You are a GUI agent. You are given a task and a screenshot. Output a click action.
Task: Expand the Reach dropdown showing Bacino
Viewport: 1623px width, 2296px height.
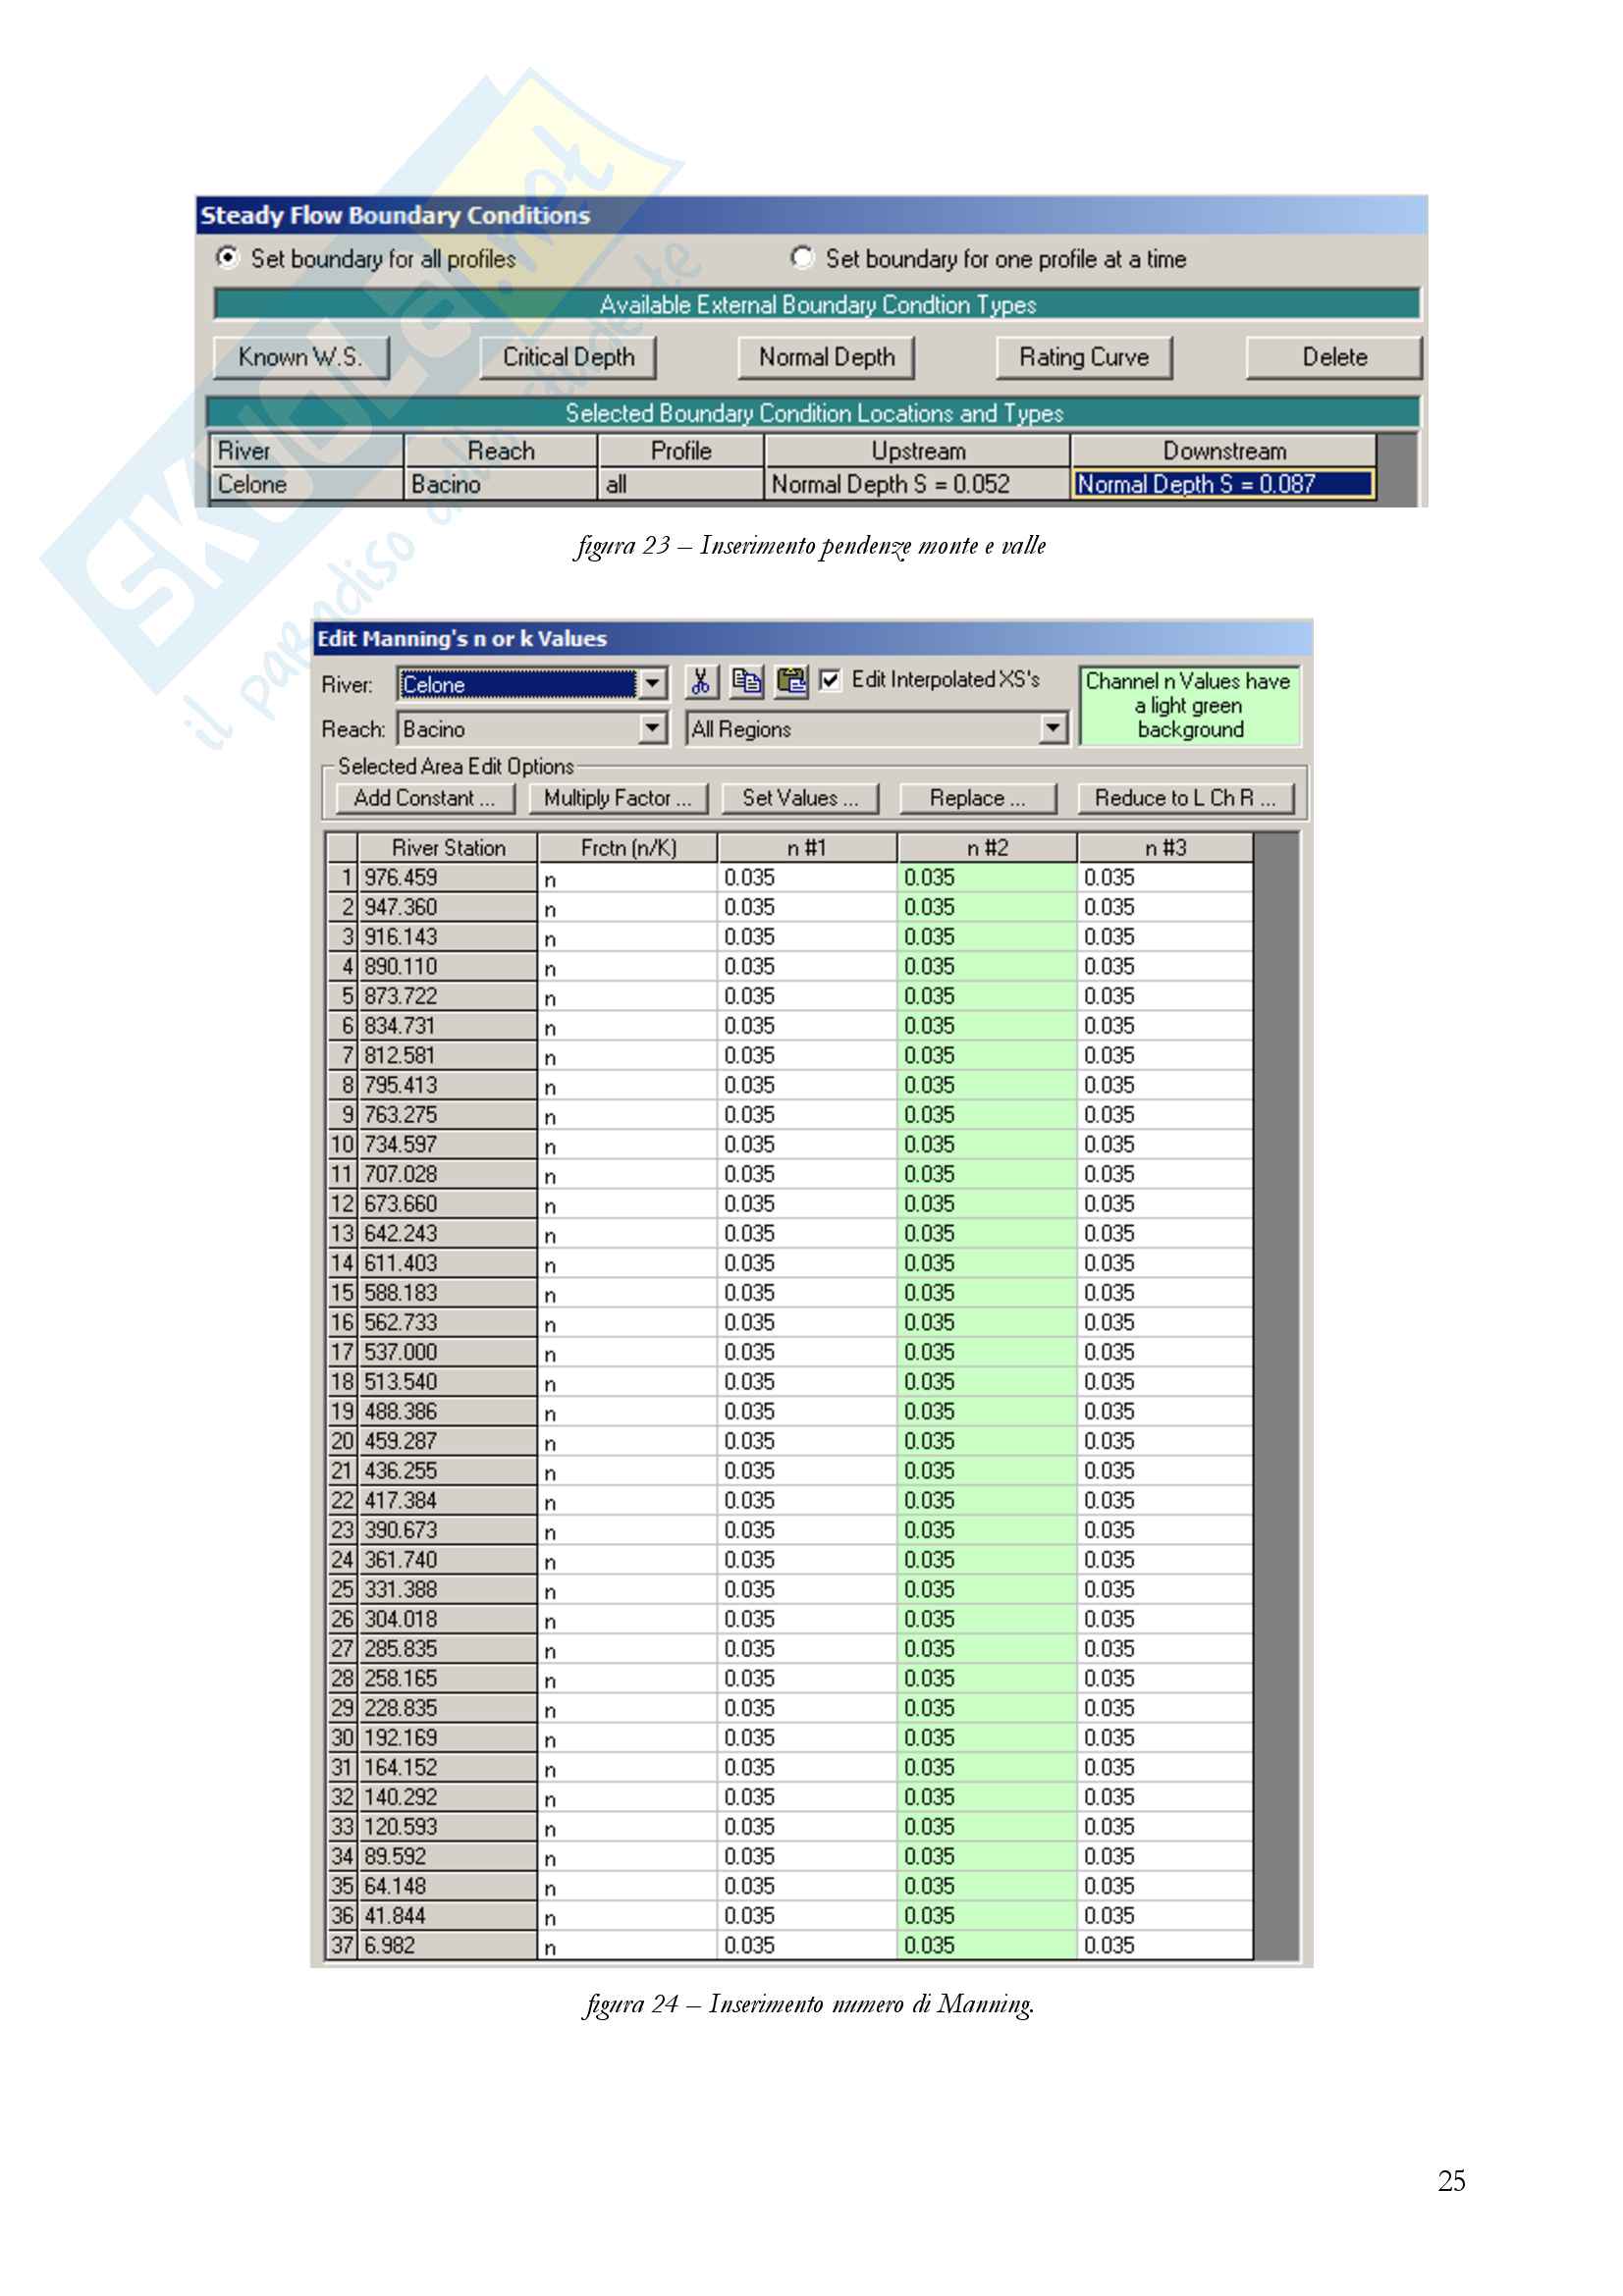click(652, 729)
